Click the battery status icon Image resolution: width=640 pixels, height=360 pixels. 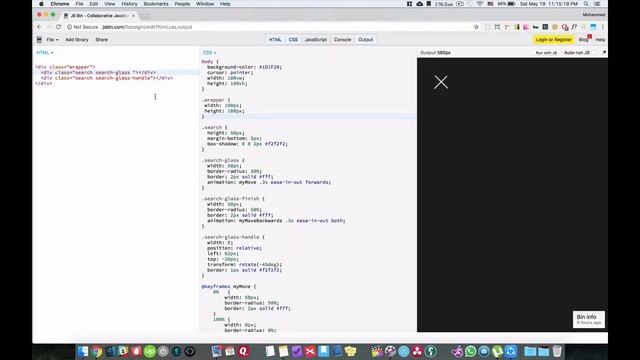(511, 4)
